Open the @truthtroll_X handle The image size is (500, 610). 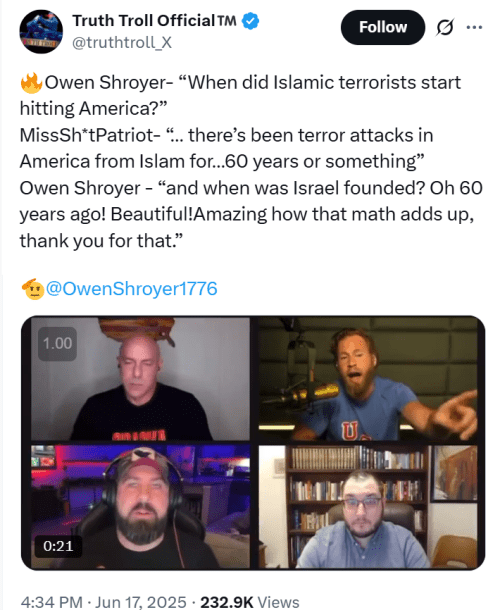pyautogui.click(x=122, y=42)
